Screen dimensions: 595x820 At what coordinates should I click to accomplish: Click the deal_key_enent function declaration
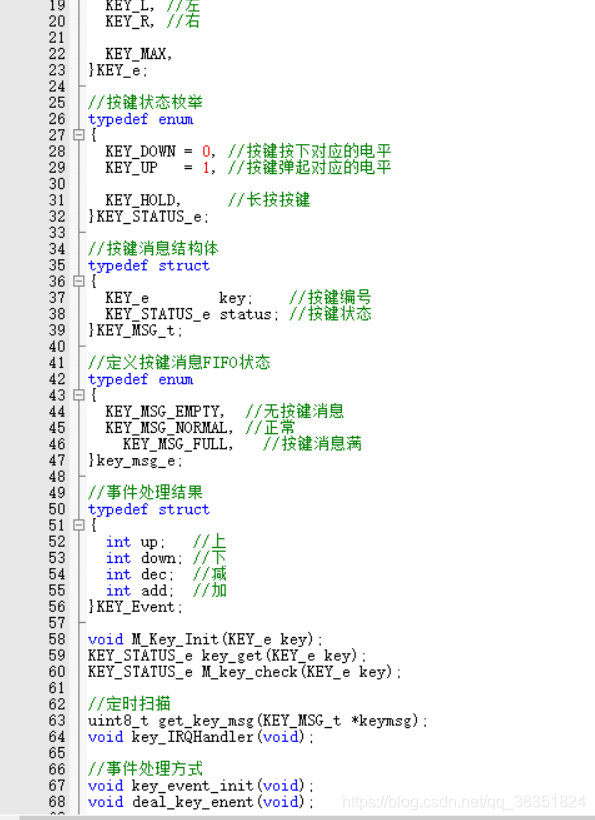pyautogui.click(x=202, y=802)
